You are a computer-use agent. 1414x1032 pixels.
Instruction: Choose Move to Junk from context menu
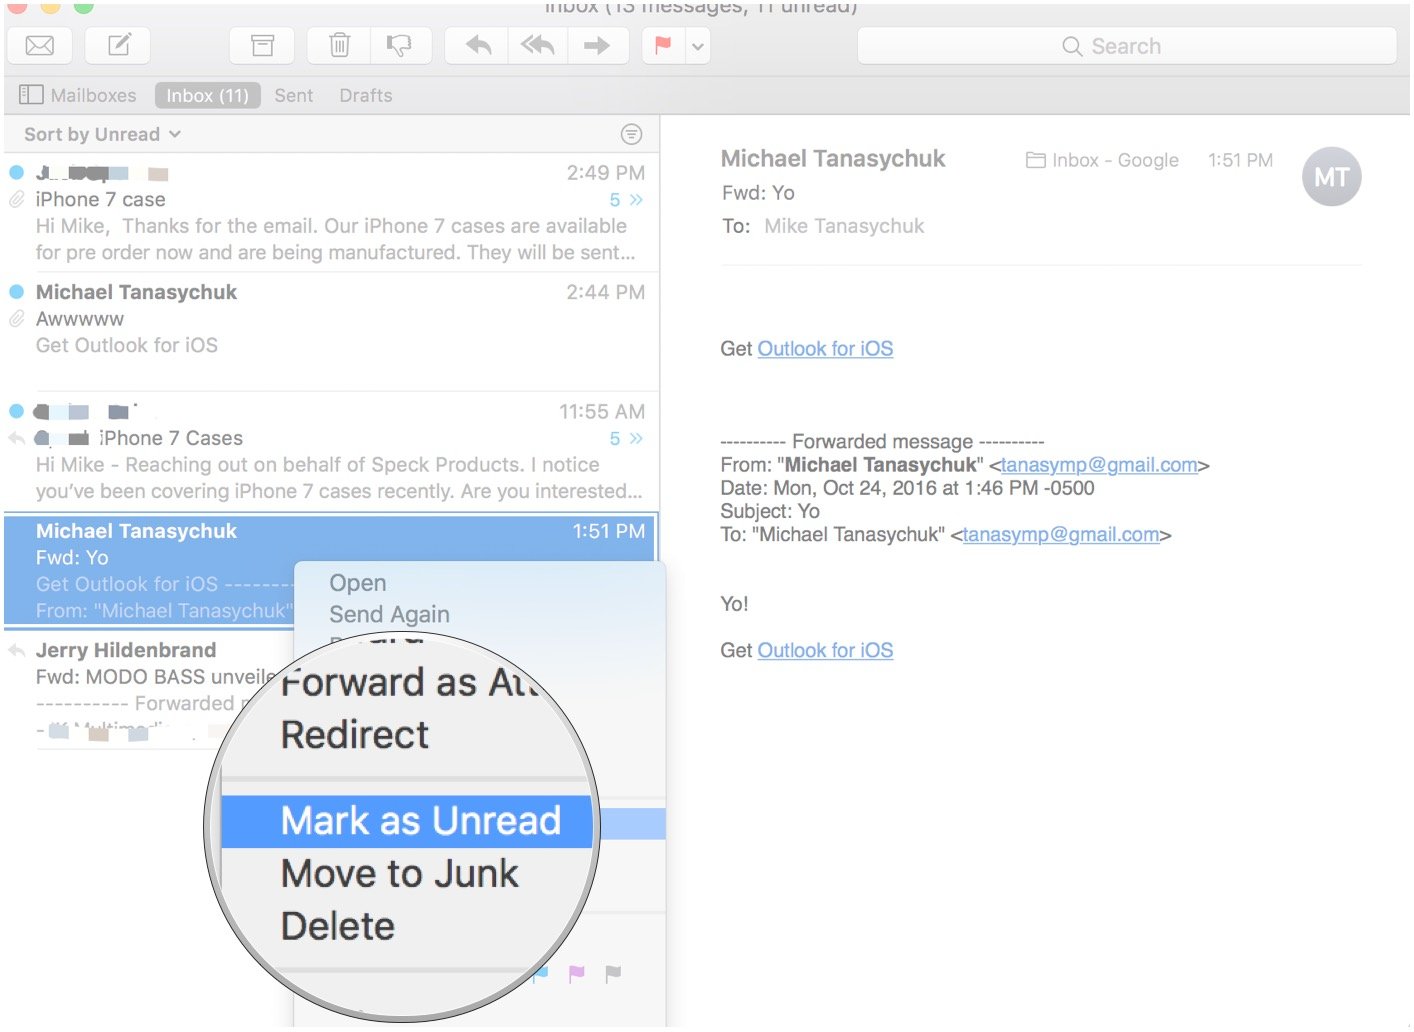tap(400, 874)
